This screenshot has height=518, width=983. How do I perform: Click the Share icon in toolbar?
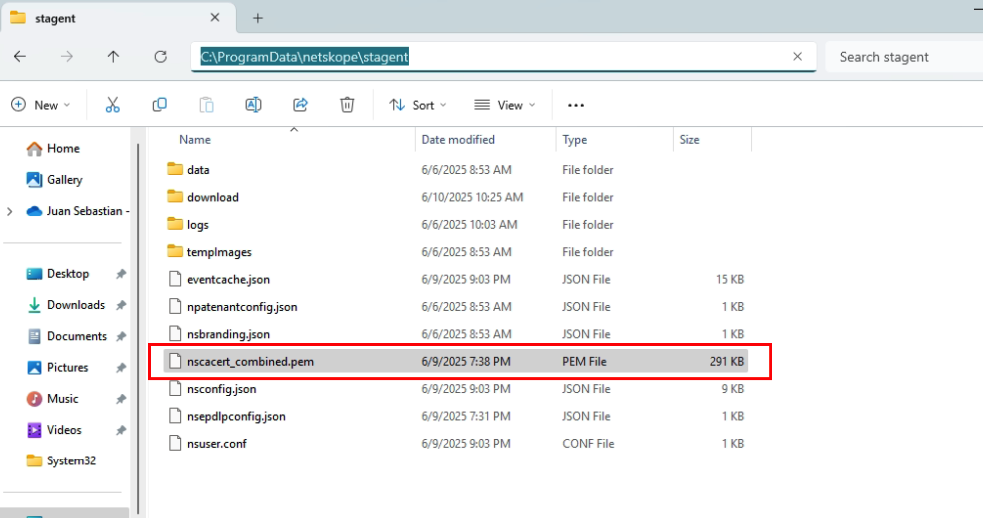(300, 105)
